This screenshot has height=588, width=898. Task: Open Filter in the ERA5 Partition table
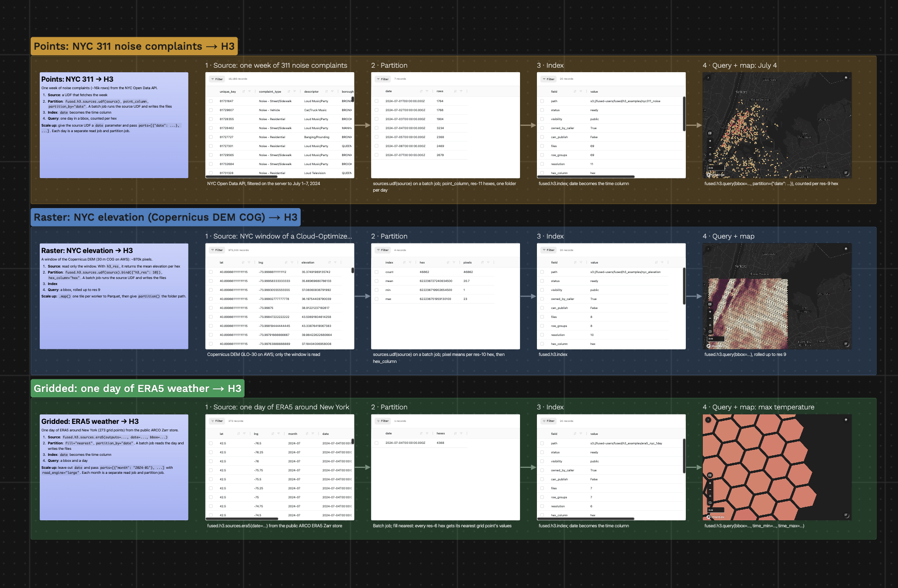(383, 421)
